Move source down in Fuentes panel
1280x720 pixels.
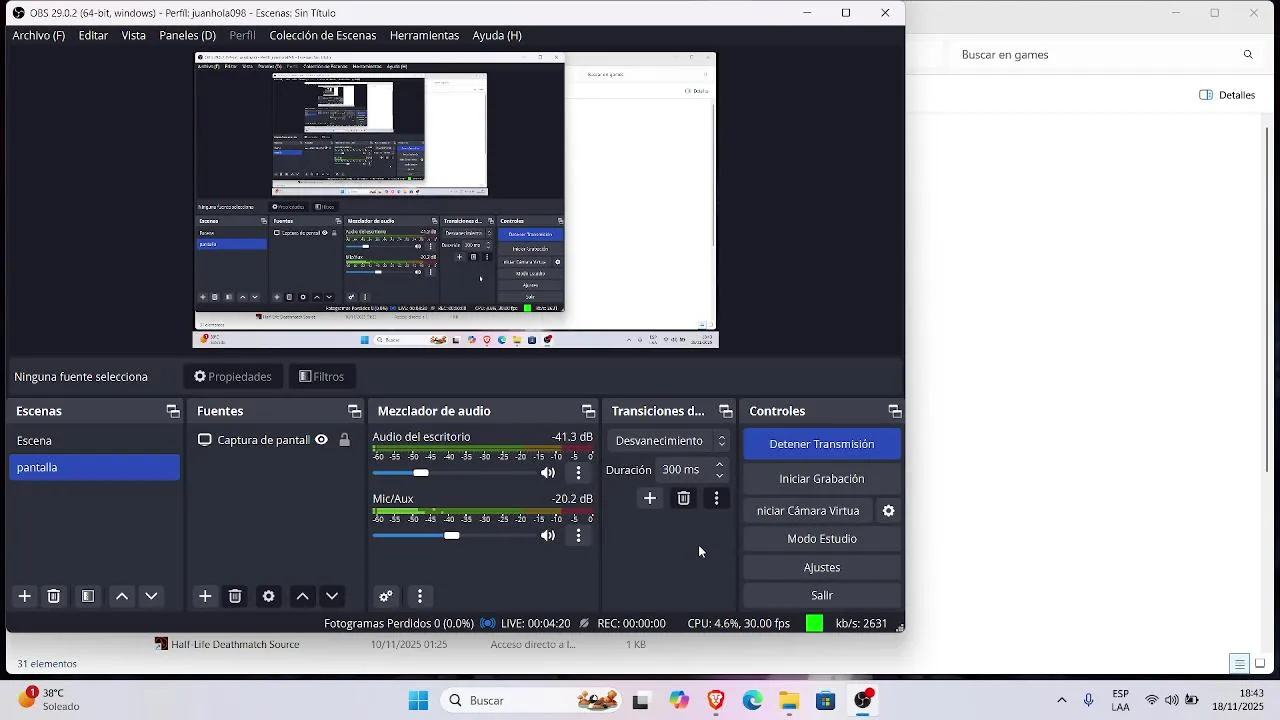tap(332, 596)
